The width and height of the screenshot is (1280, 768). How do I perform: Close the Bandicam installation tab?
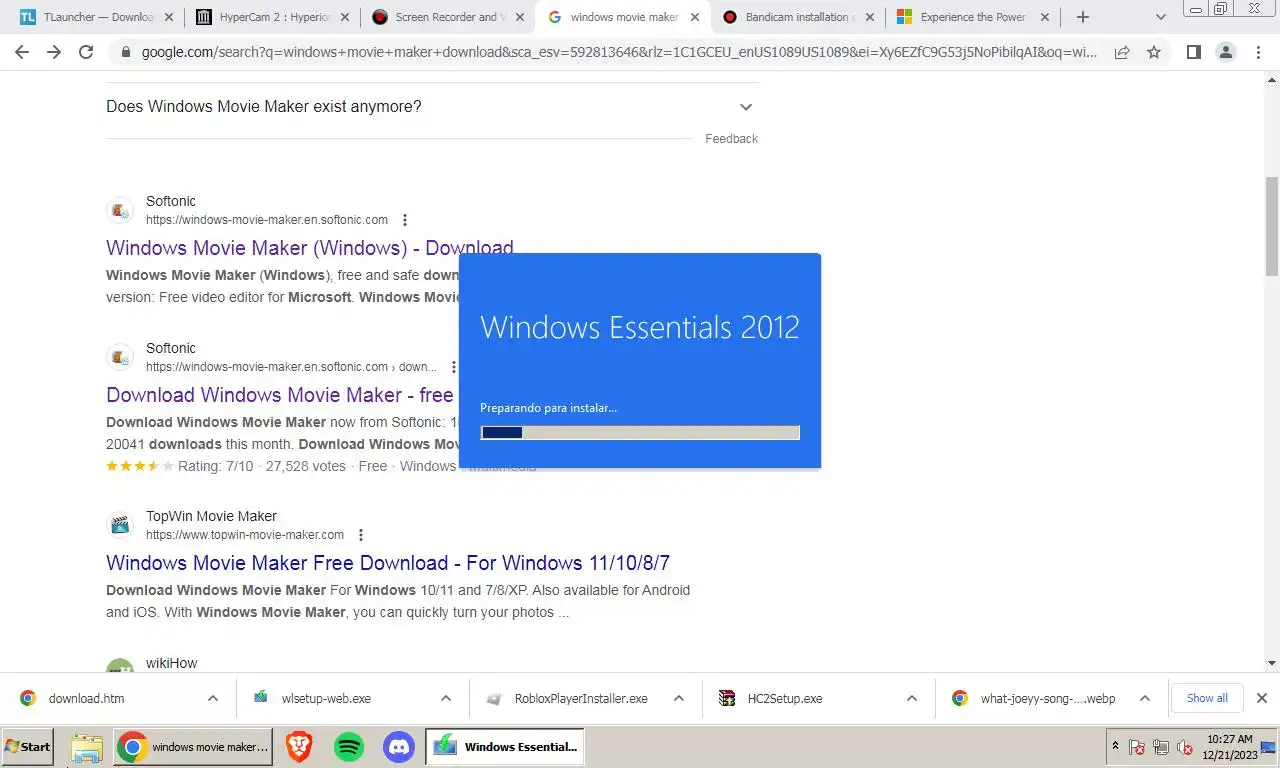click(869, 17)
